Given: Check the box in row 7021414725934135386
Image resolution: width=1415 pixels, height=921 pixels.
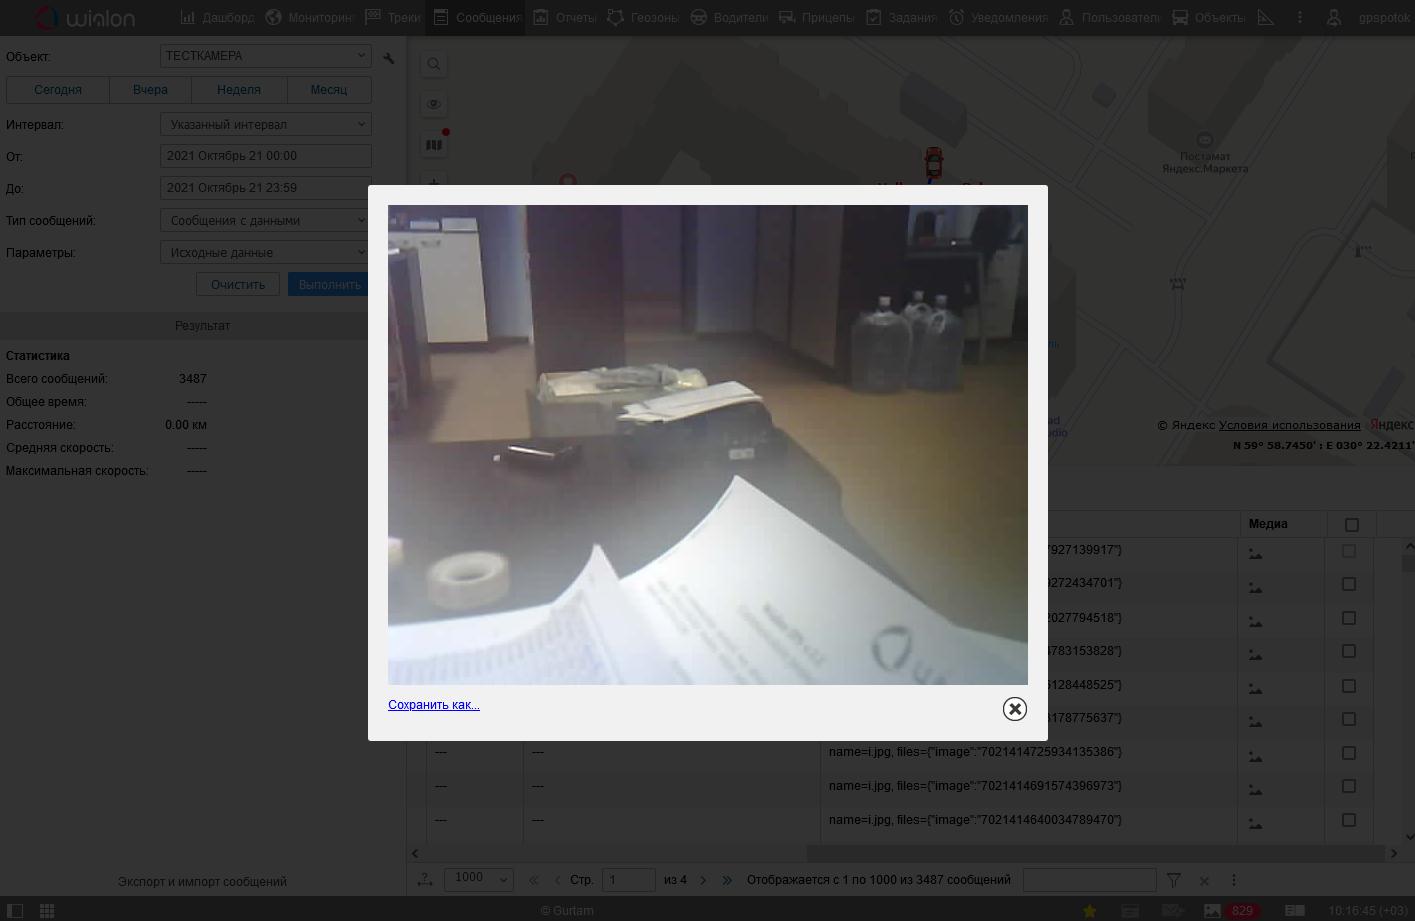Looking at the screenshot, I should [1349, 753].
